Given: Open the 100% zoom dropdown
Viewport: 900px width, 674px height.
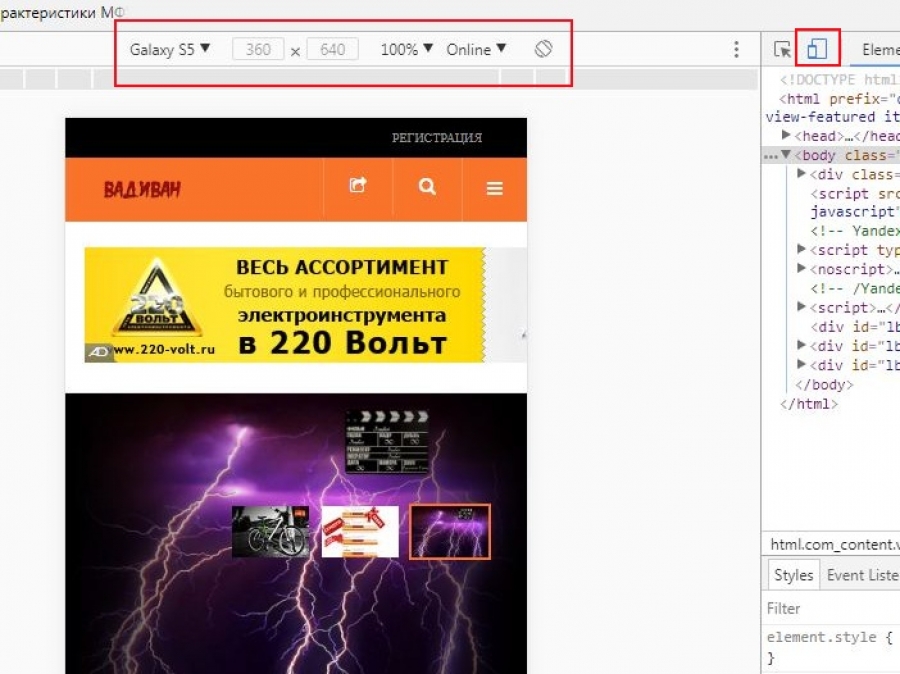Looking at the screenshot, I should click(x=406, y=49).
